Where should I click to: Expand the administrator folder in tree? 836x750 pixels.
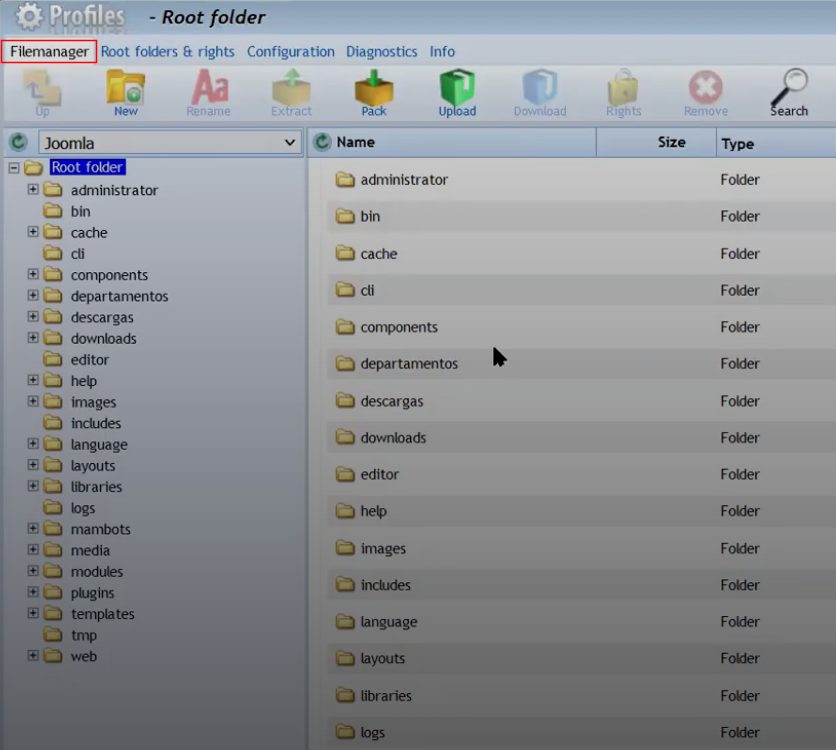(33, 190)
